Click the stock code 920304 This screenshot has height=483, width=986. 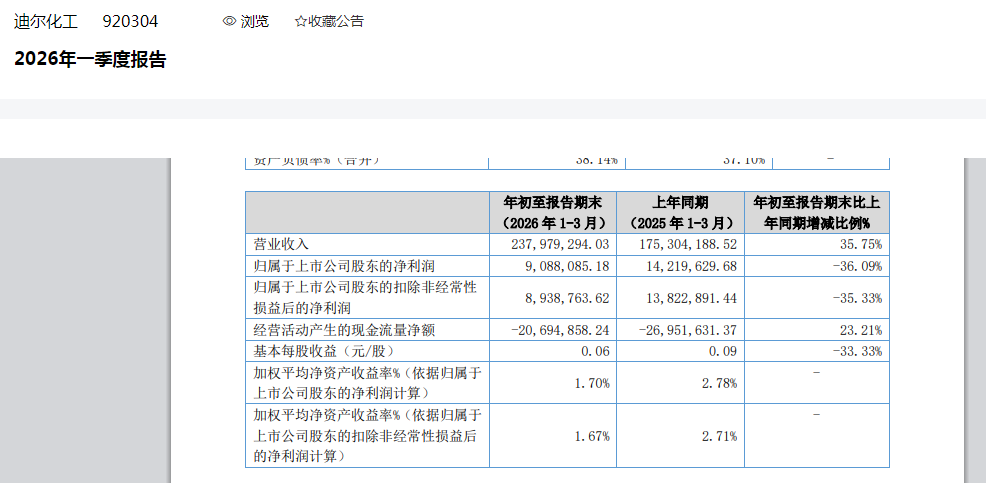click(x=130, y=21)
